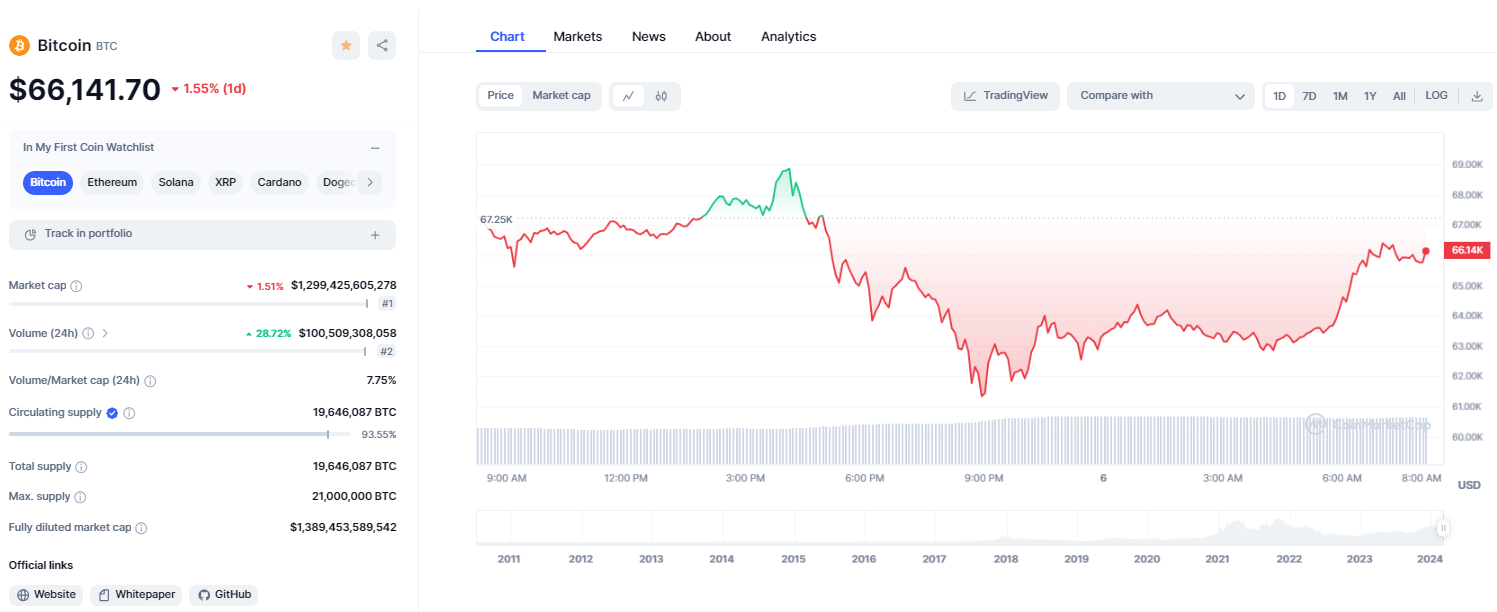Select the Market cap toggle

(561, 96)
